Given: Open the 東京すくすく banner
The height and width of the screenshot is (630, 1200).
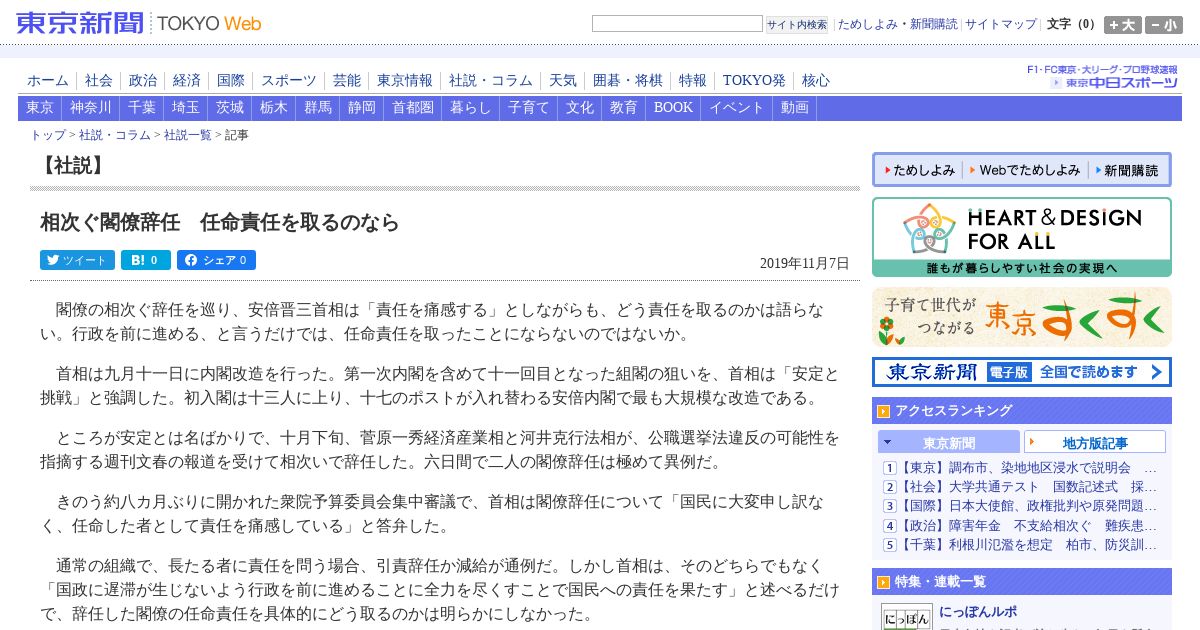Looking at the screenshot, I should (x=1021, y=317).
